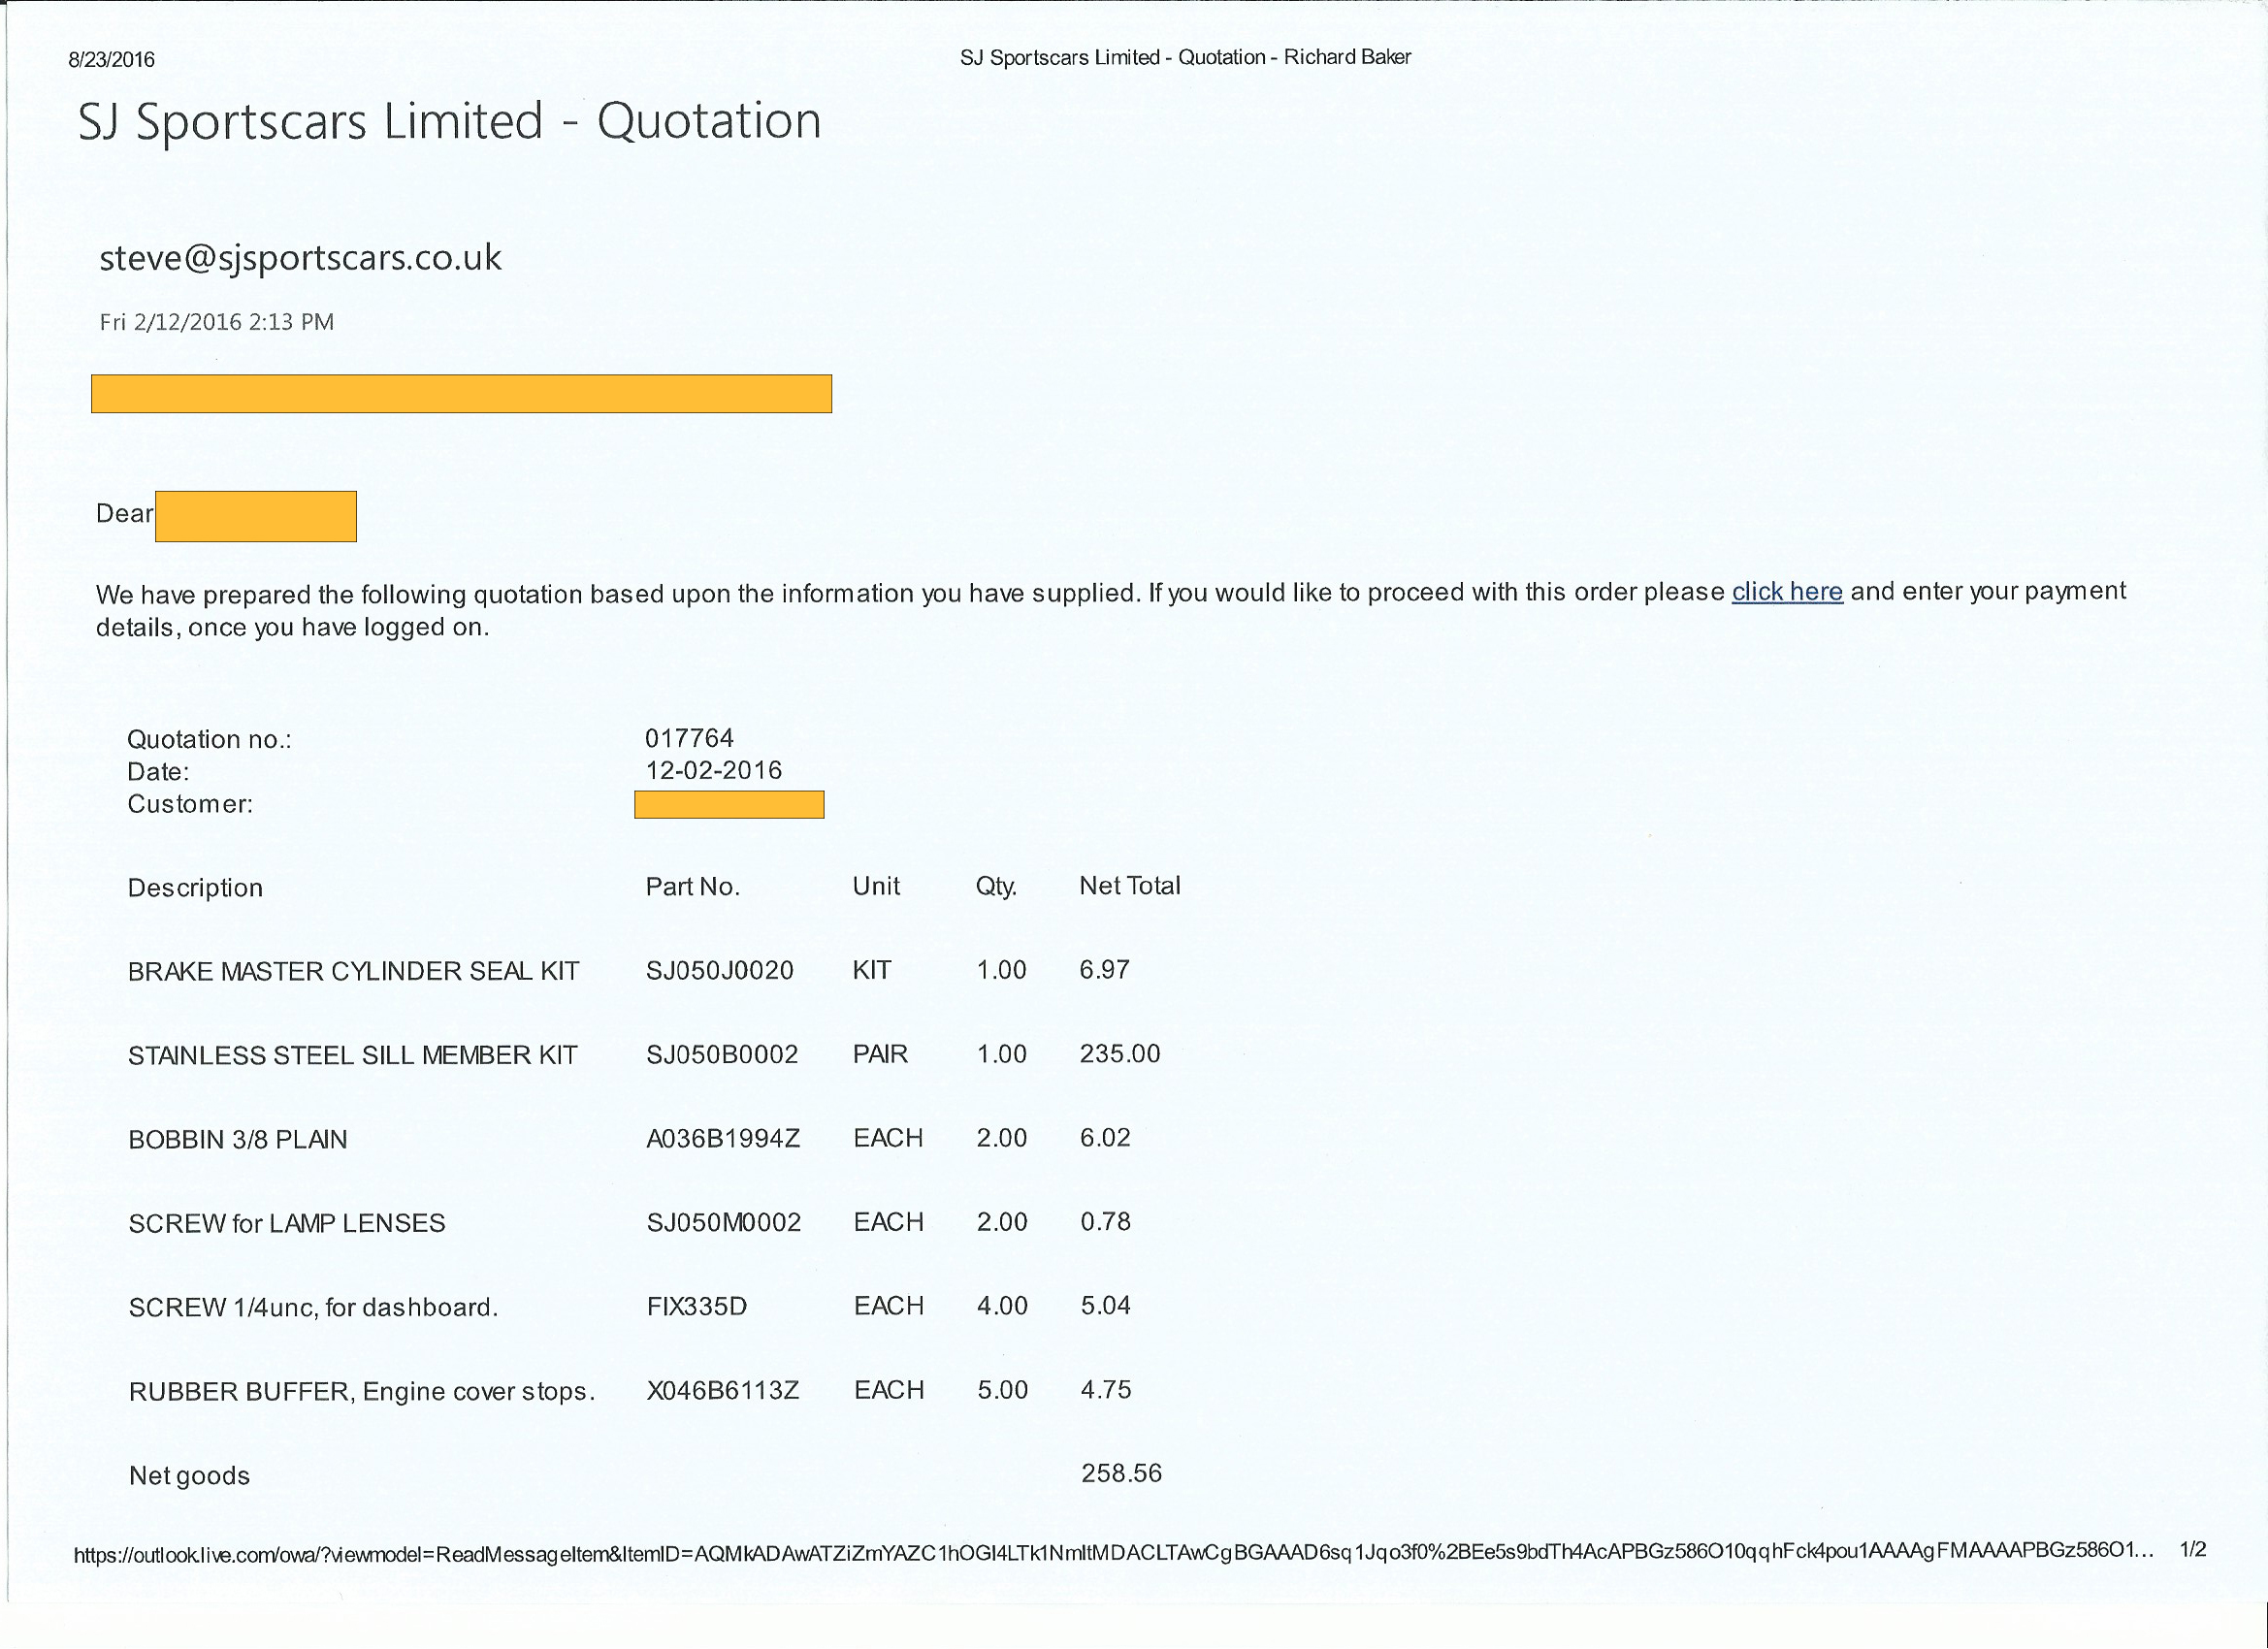Click the "Description" column header
This screenshot has width=2268, height=1649.
point(195,888)
